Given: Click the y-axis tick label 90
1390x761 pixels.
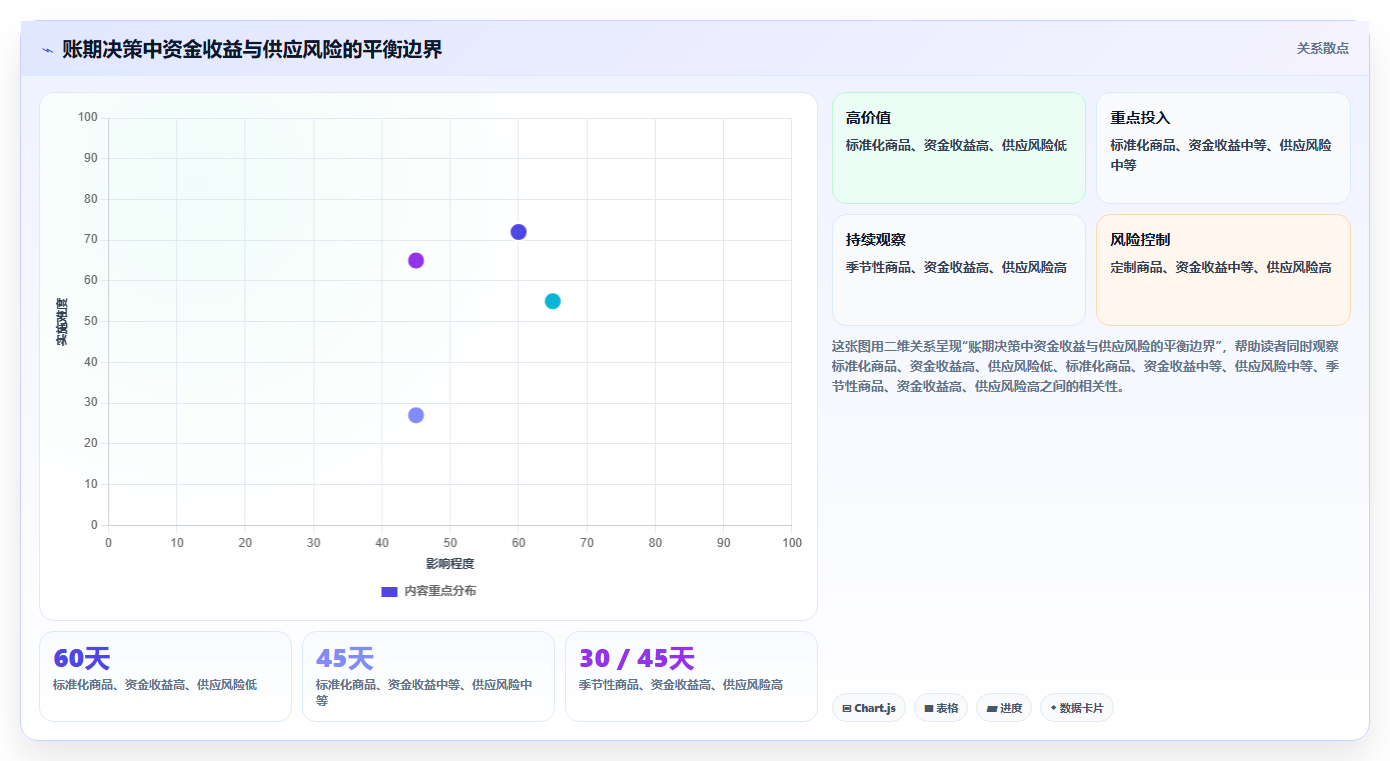Looking at the screenshot, I should click(91, 158).
